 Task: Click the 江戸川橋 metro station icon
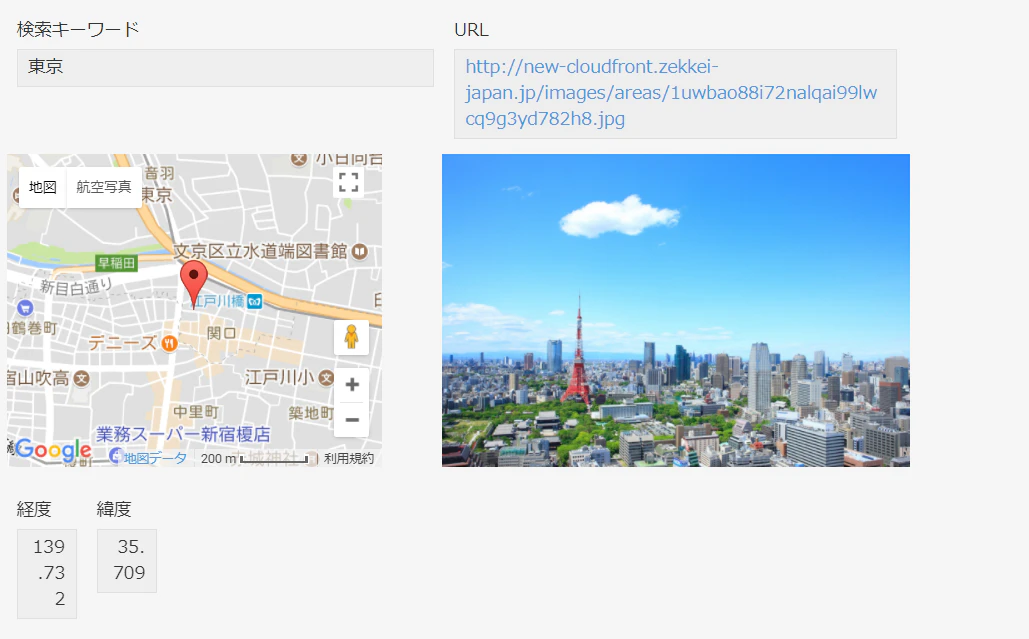[x=254, y=301]
